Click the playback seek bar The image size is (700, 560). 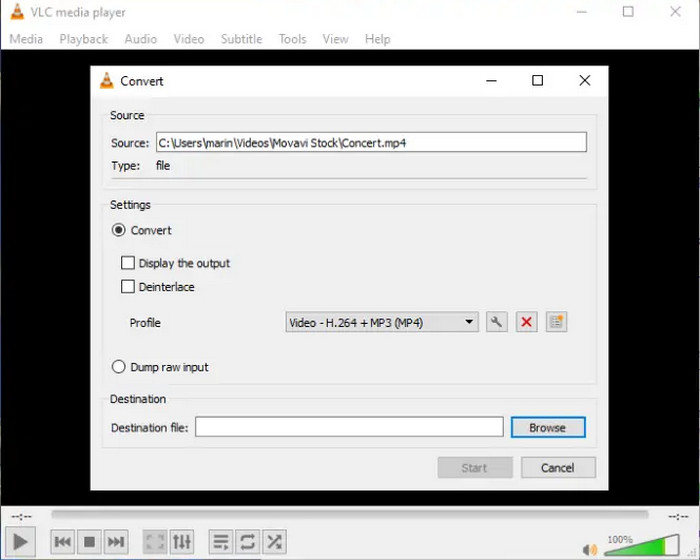350,514
